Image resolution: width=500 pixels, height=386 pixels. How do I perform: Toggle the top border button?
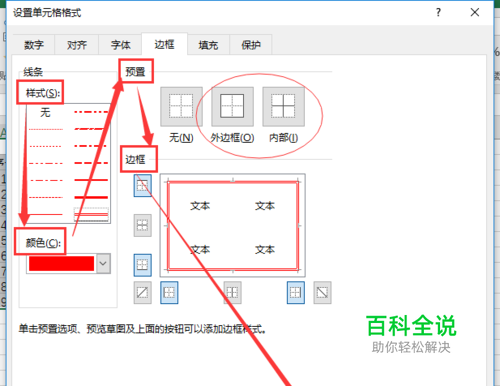(143, 186)
